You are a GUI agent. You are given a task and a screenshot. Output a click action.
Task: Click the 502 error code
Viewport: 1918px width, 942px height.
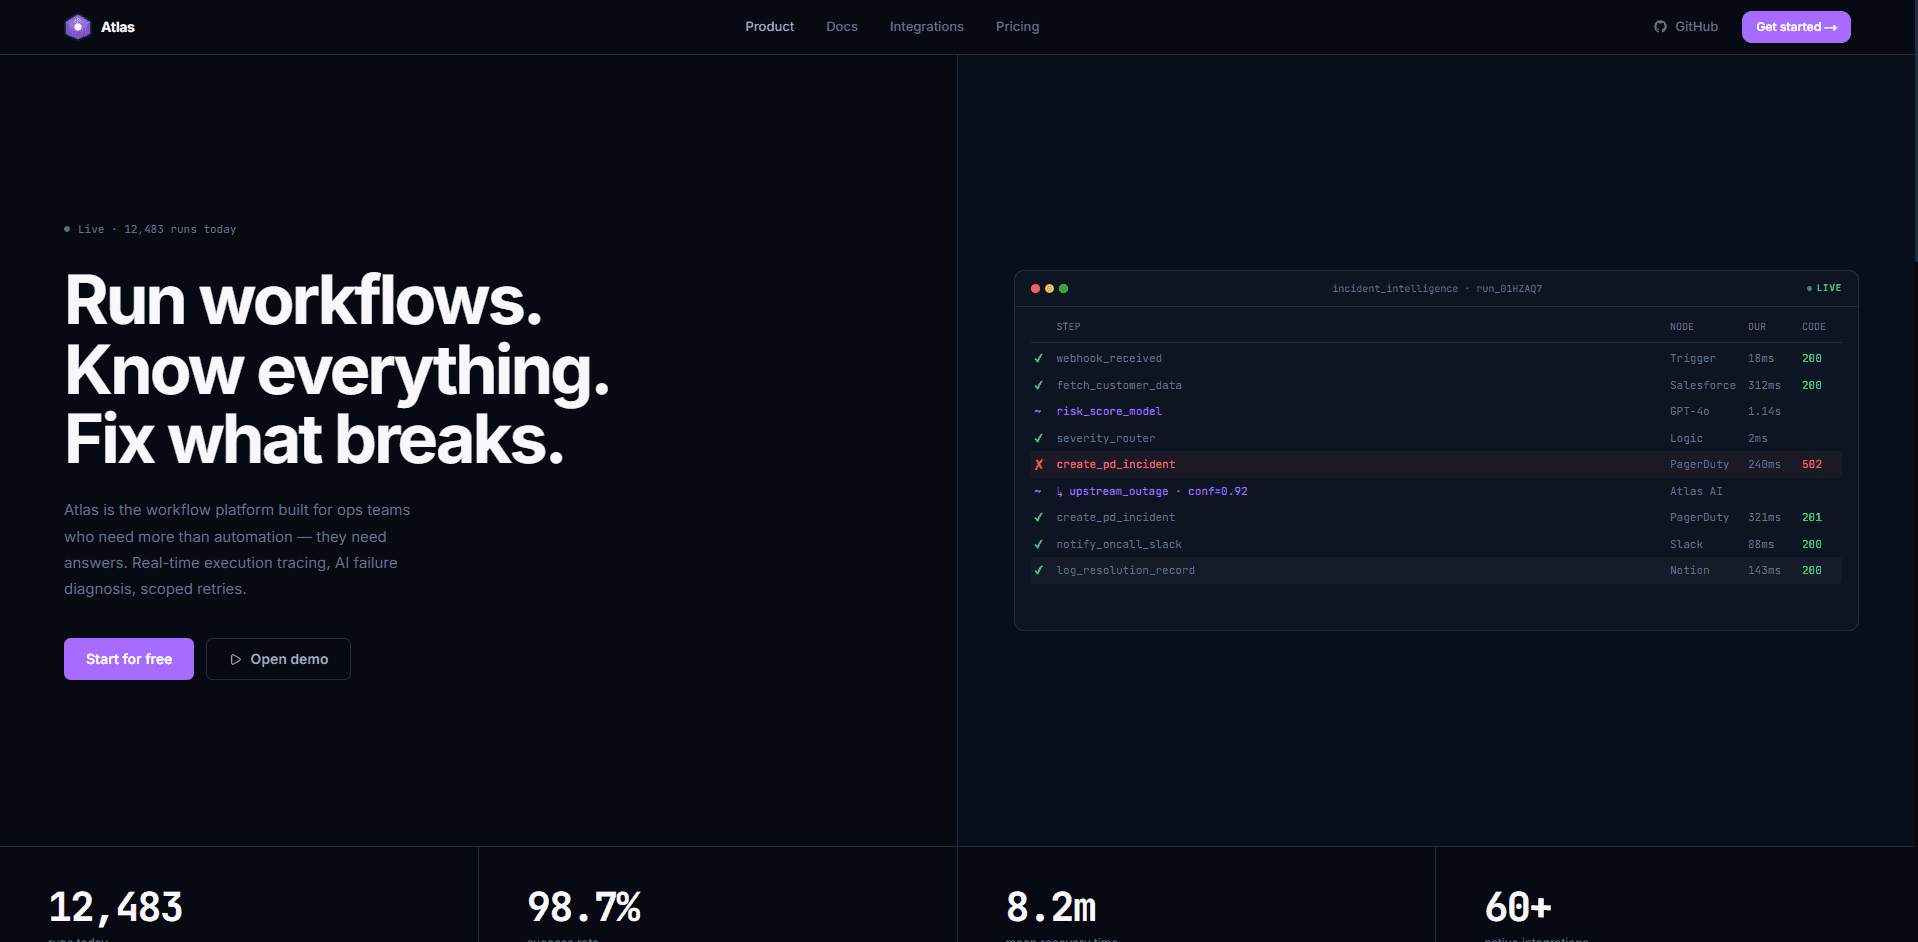[1812, 465]
